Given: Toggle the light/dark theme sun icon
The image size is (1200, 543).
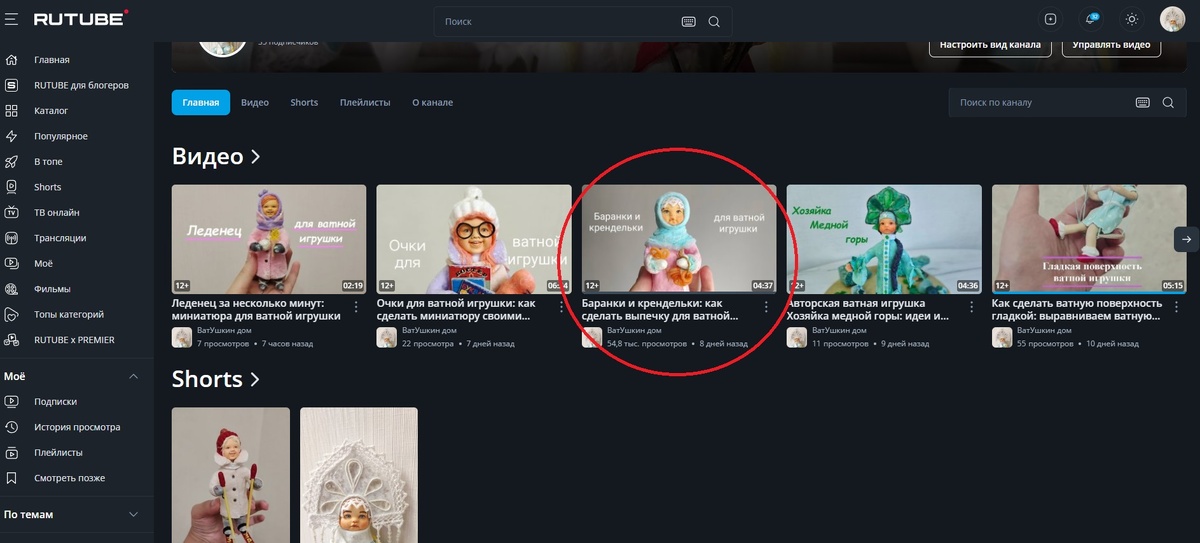Looking at the screenshot, I should point(1131,19).
